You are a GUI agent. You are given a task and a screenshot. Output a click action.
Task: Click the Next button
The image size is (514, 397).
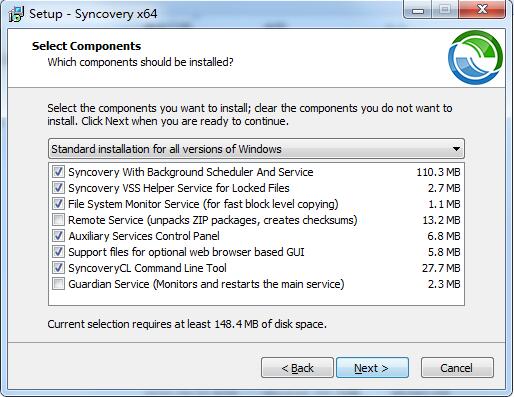[x=372, y=368]
